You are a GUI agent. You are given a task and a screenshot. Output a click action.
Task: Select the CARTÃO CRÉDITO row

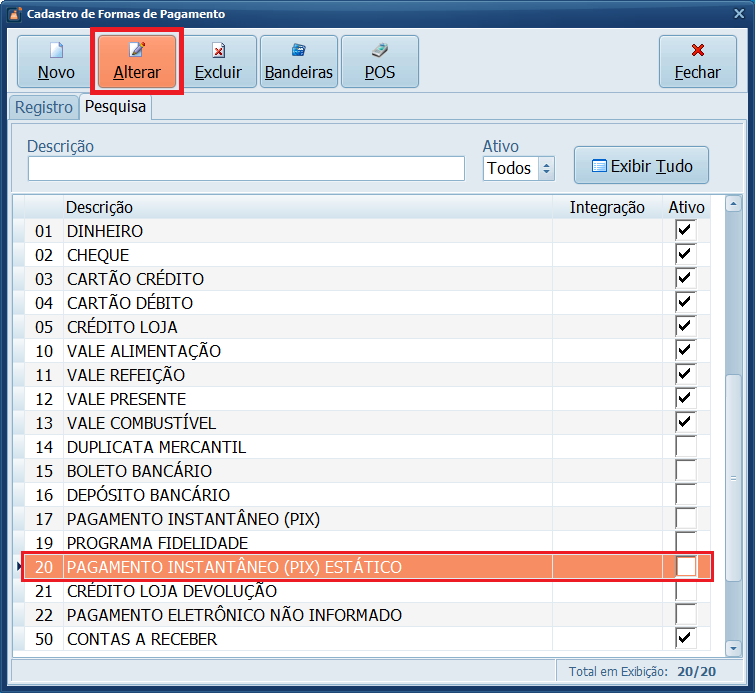click(300, 279)
